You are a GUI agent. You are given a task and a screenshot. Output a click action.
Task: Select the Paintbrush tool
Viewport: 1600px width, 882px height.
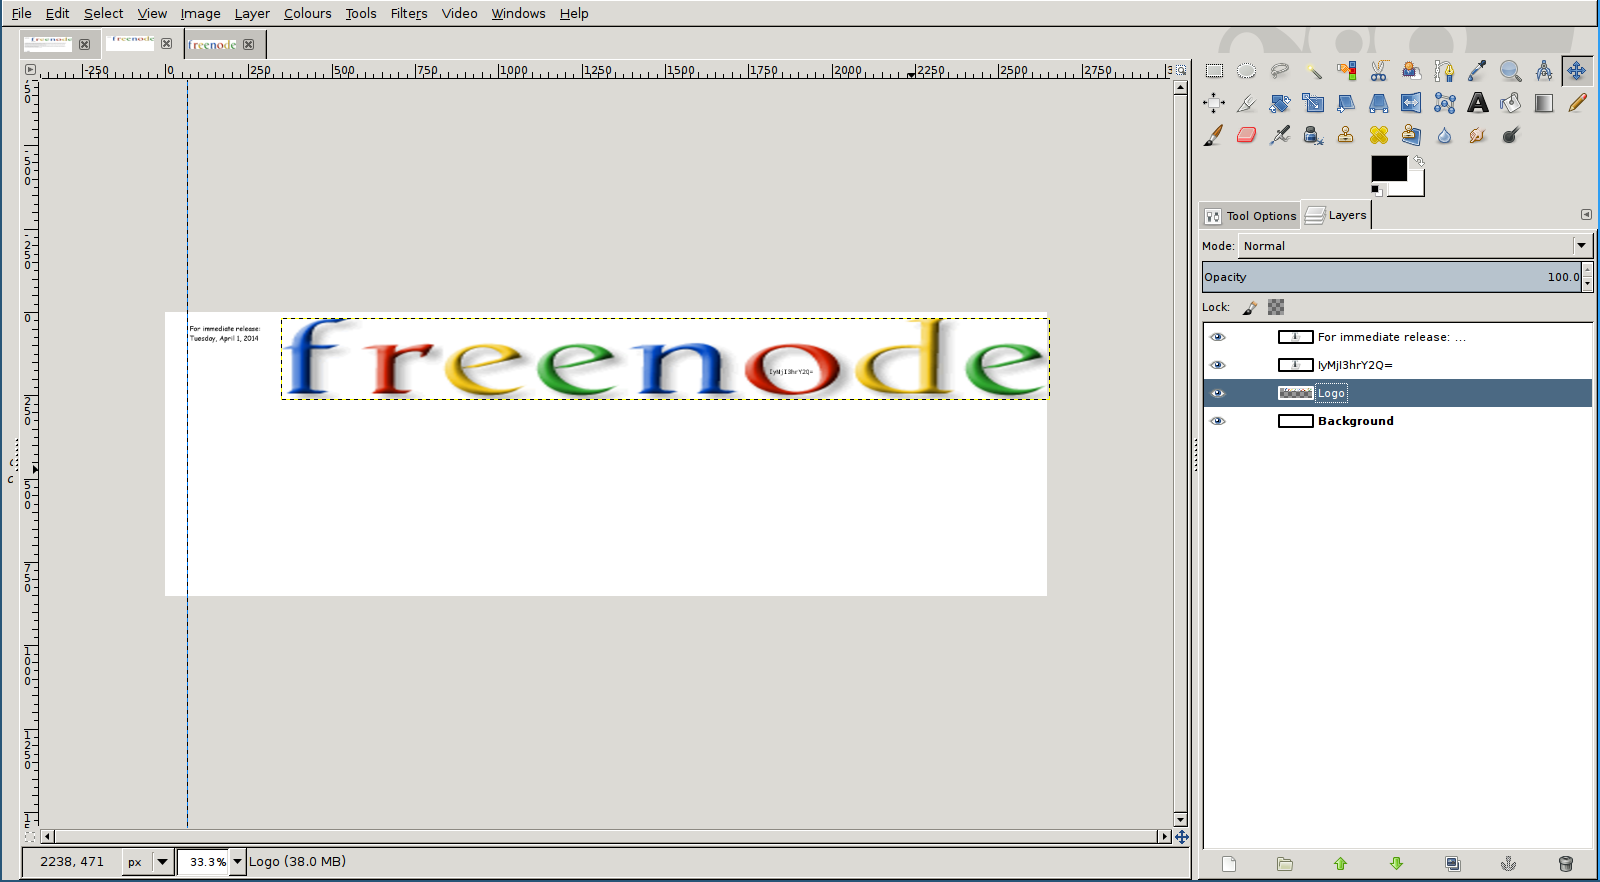click(x=1214, y=135)
